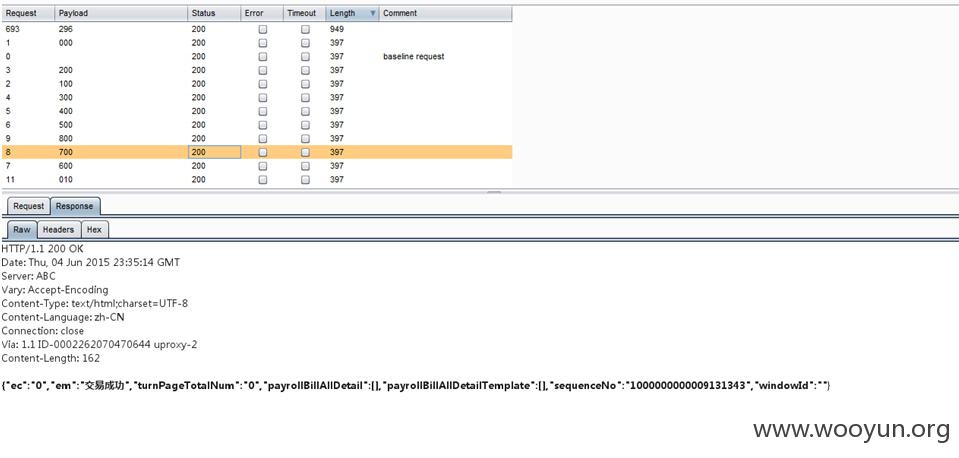Click the Comment column header

445,13
